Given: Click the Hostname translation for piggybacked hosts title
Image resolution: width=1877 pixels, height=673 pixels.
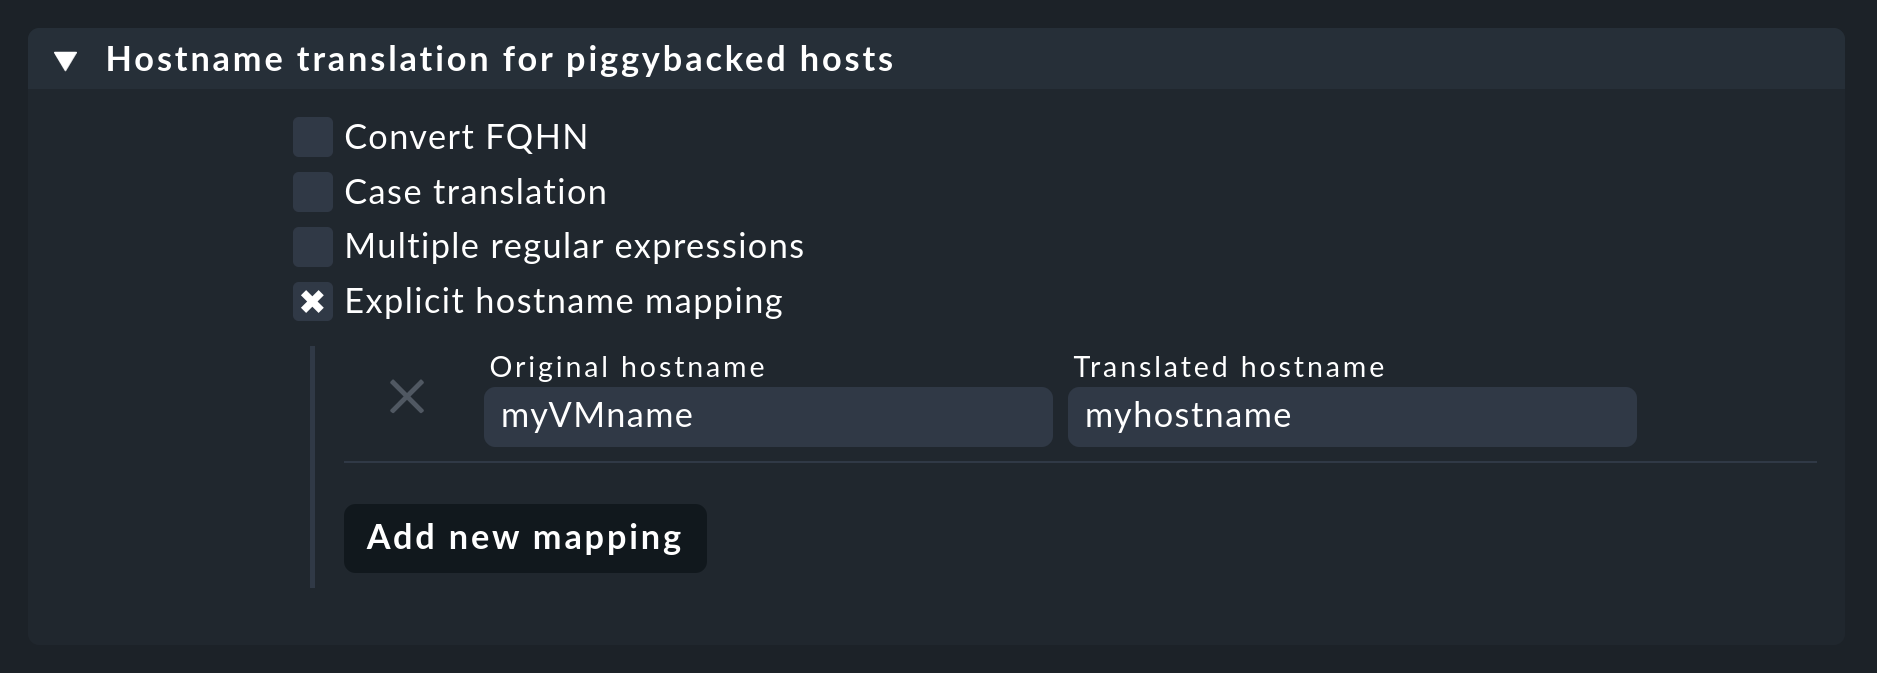Looking at the screenshot, I should point(499,59).
